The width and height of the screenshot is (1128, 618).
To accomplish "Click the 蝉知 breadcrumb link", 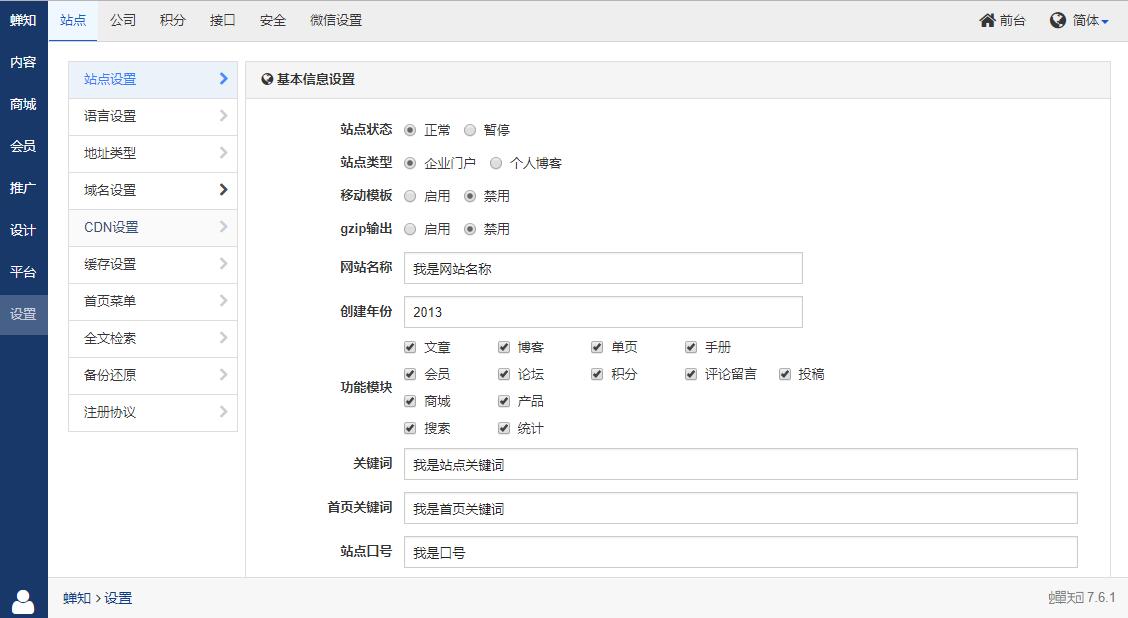I will click(x=77, y=598).
